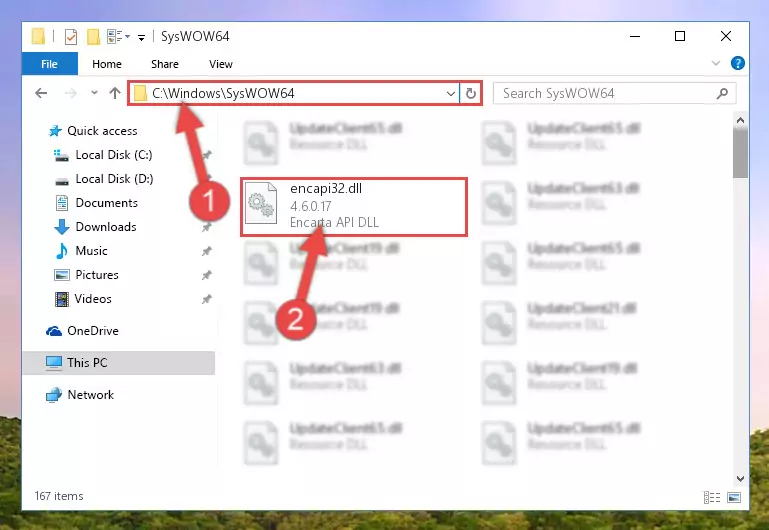The height and width of the screenshot is (530, 769).
Task: Click the Downloads blue arrow icon
Action: coord(61,227)
